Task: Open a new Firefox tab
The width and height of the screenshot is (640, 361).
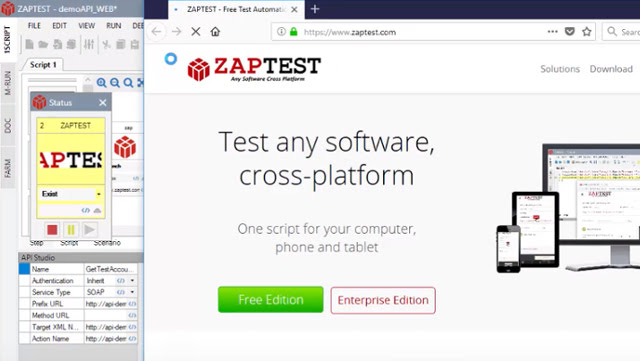Action: (x=315, y=9)
